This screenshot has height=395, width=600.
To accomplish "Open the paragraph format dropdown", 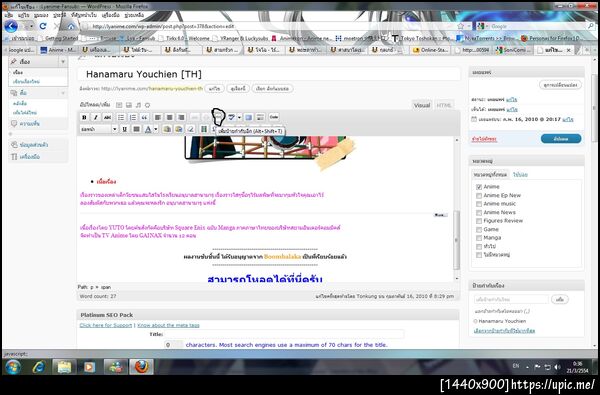I will click(99, 129).
